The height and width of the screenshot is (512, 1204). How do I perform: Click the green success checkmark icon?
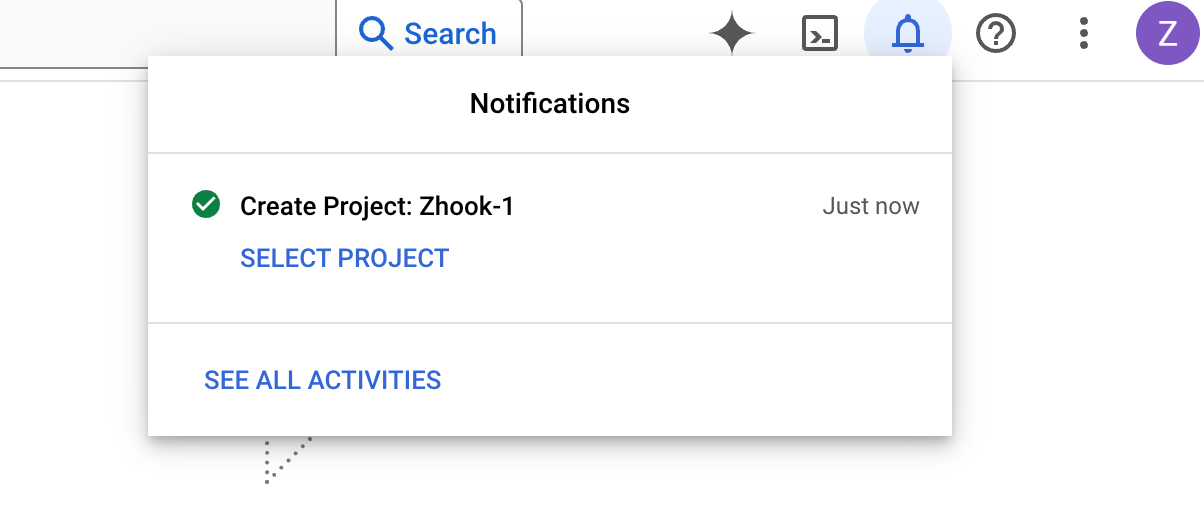coord(206,205)
